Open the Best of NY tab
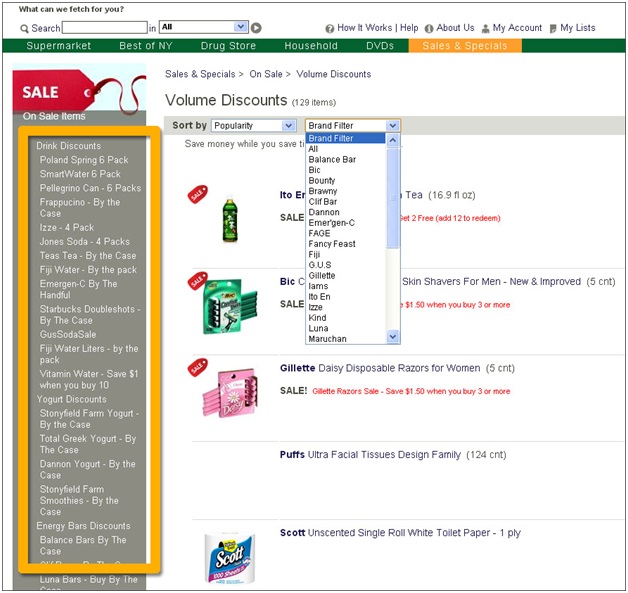Image resolution: width=628 pixels, height=593 pixels. click(x=146, y=46)
